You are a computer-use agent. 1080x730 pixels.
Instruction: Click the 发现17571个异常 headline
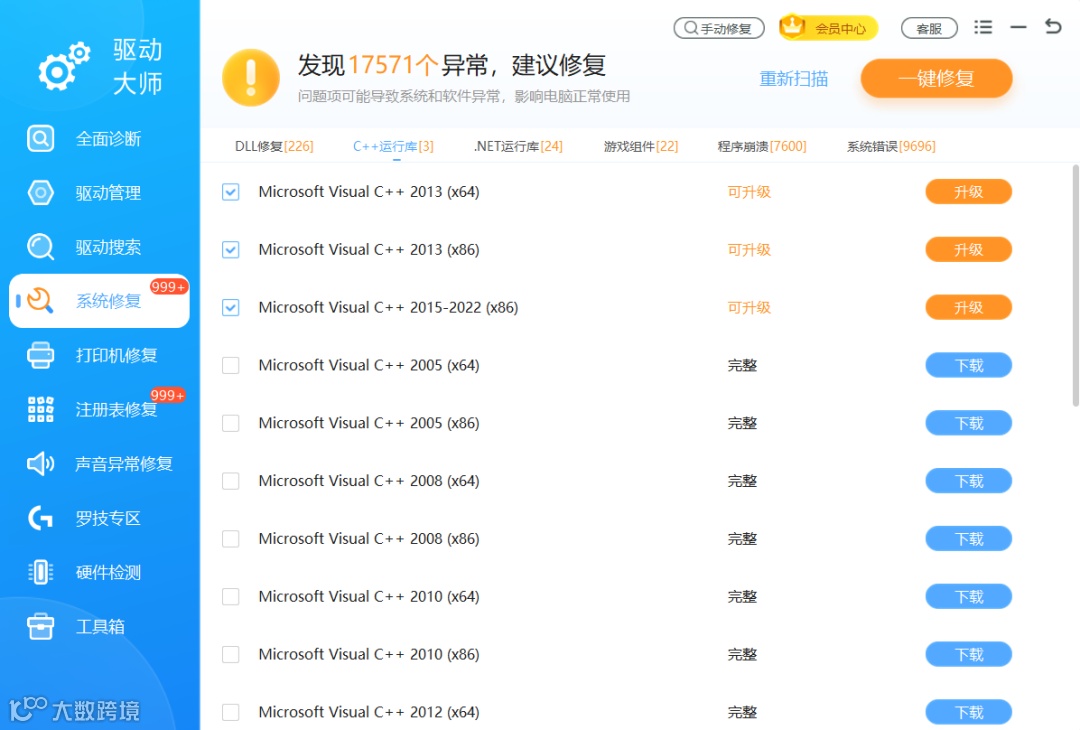click(x=452, y=65)
